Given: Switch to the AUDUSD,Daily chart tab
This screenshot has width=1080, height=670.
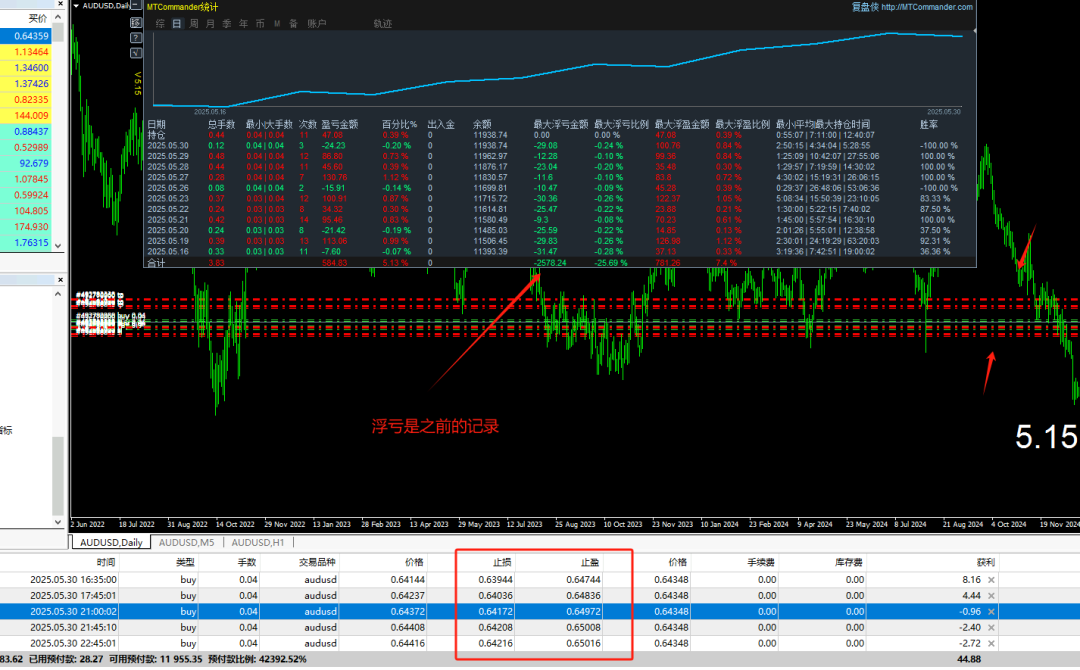Looking at the screenshot, I should (111, 543).
